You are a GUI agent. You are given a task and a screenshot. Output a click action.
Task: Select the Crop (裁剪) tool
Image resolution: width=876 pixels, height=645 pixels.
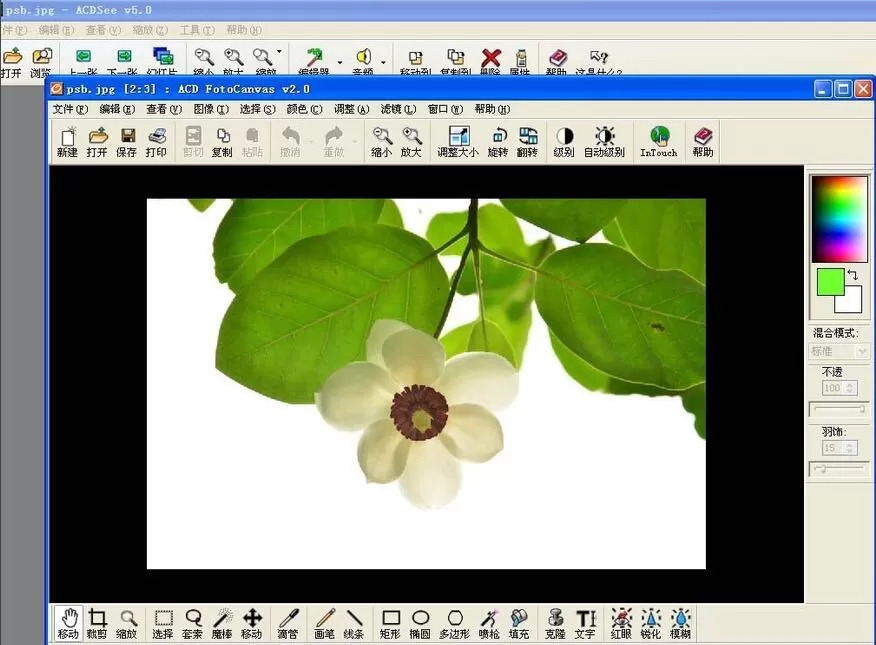point(97,624)
